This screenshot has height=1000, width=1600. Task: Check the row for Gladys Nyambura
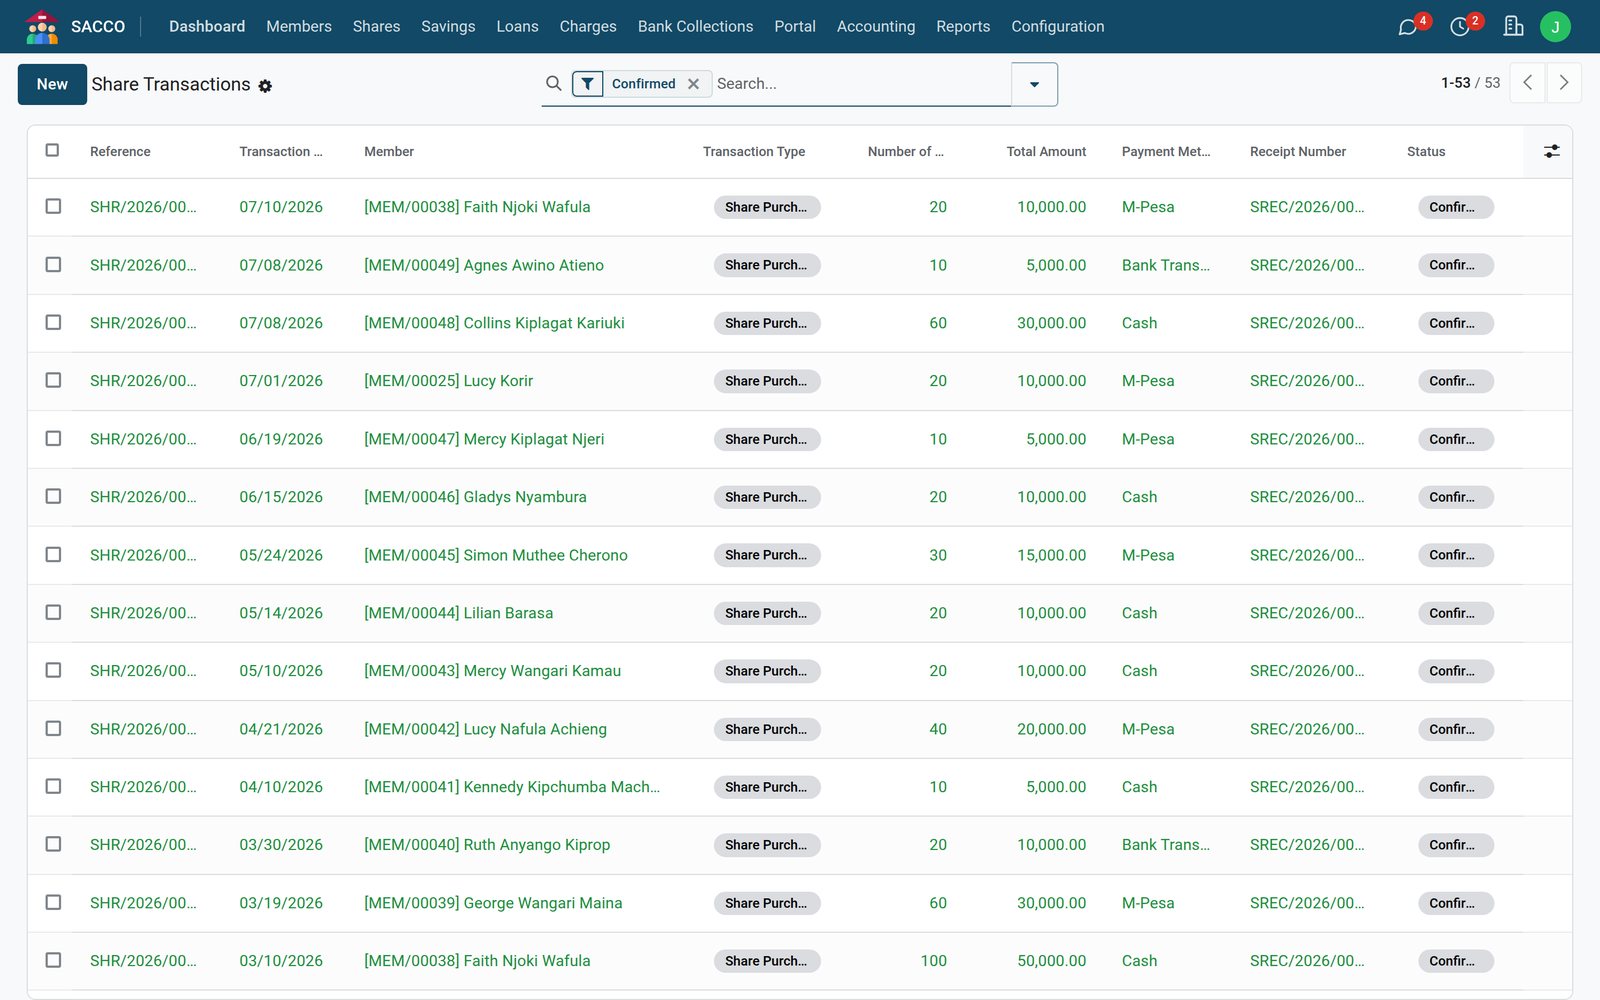coord(53,497)
